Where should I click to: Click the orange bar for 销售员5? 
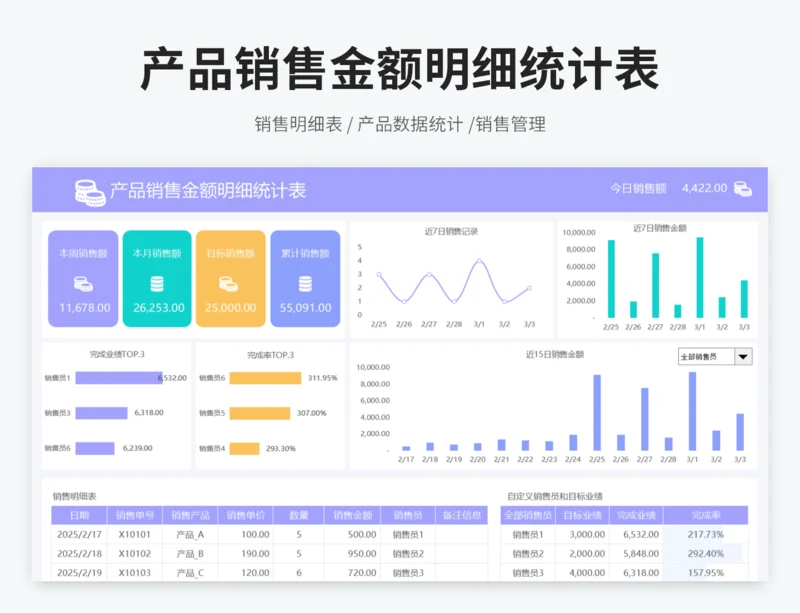pos(260,413)
